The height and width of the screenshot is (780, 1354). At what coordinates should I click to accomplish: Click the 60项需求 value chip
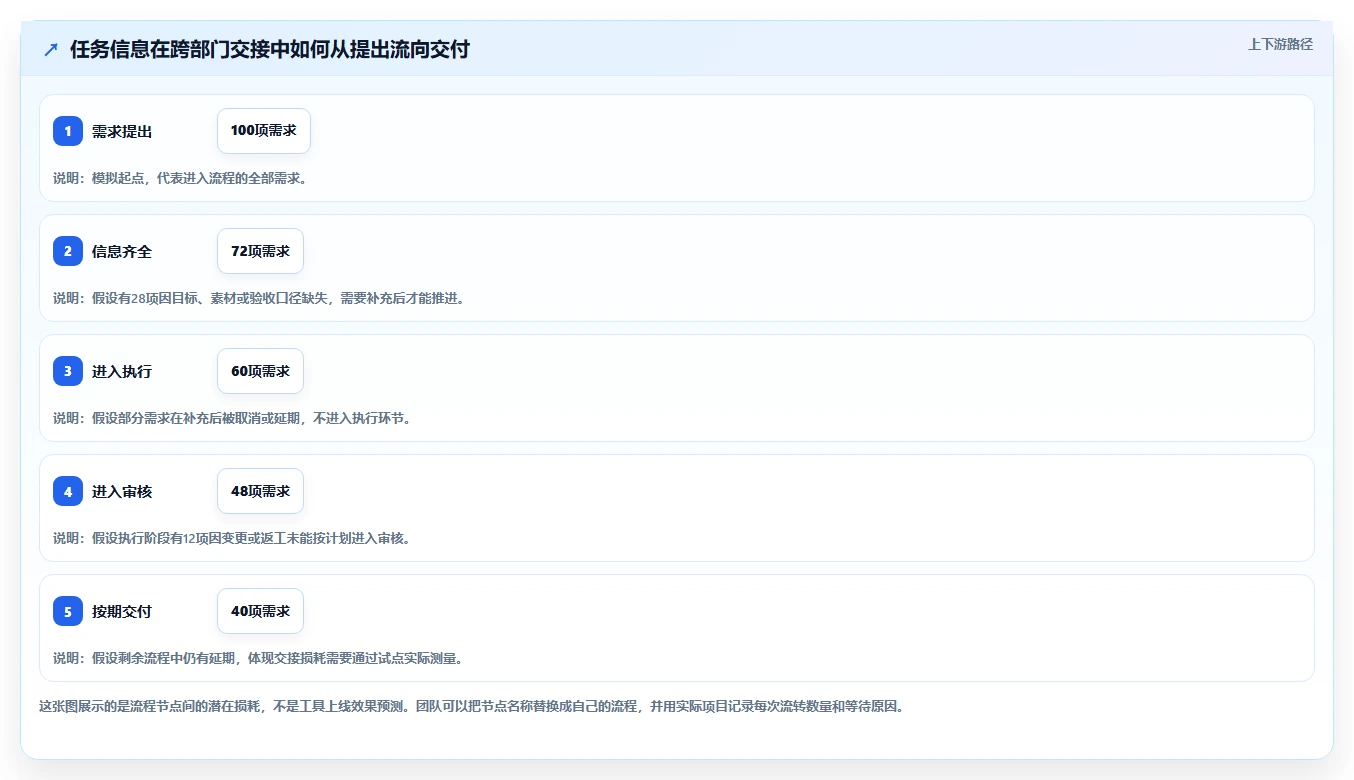(260, 371)
